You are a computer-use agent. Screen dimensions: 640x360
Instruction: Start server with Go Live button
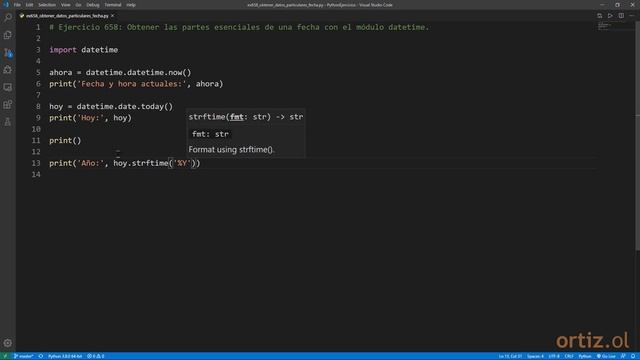pyautogui.click(x=606, y=356)
